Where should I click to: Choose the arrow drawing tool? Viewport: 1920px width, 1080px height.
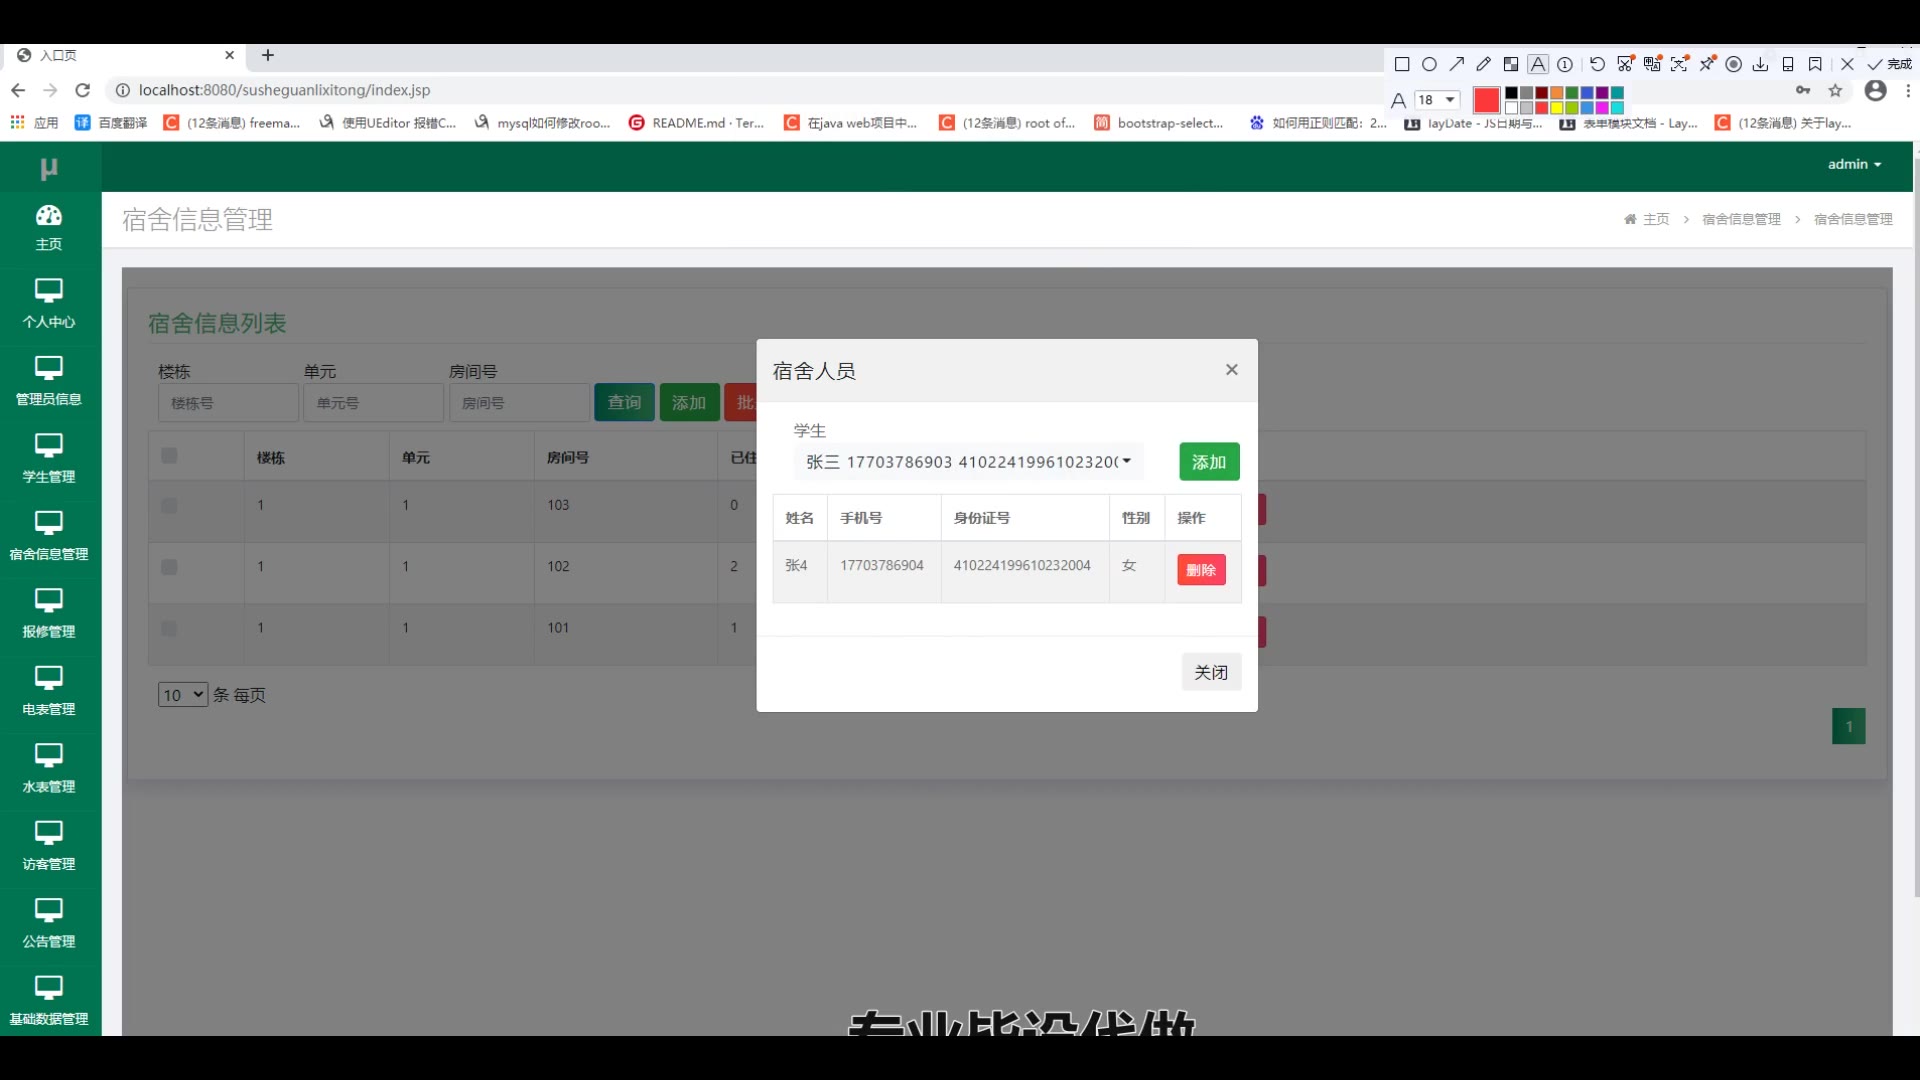[1457, 64]
